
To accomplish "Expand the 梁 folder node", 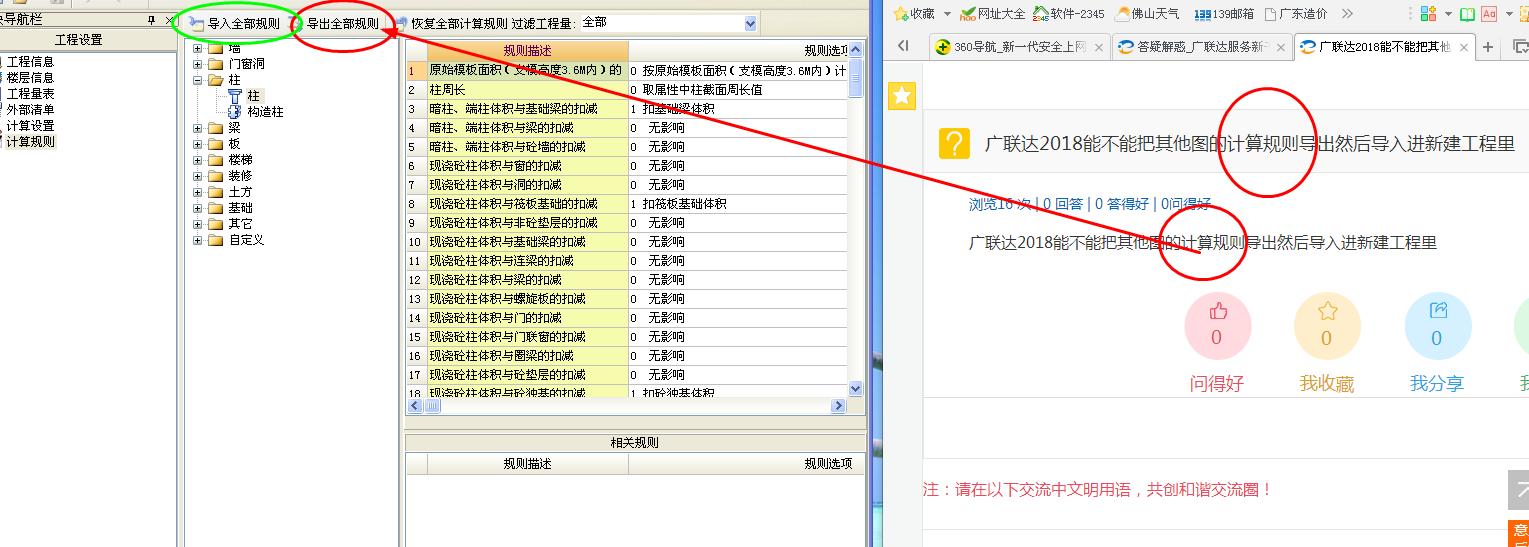I will pyautogui.click(x=198, y=128).
